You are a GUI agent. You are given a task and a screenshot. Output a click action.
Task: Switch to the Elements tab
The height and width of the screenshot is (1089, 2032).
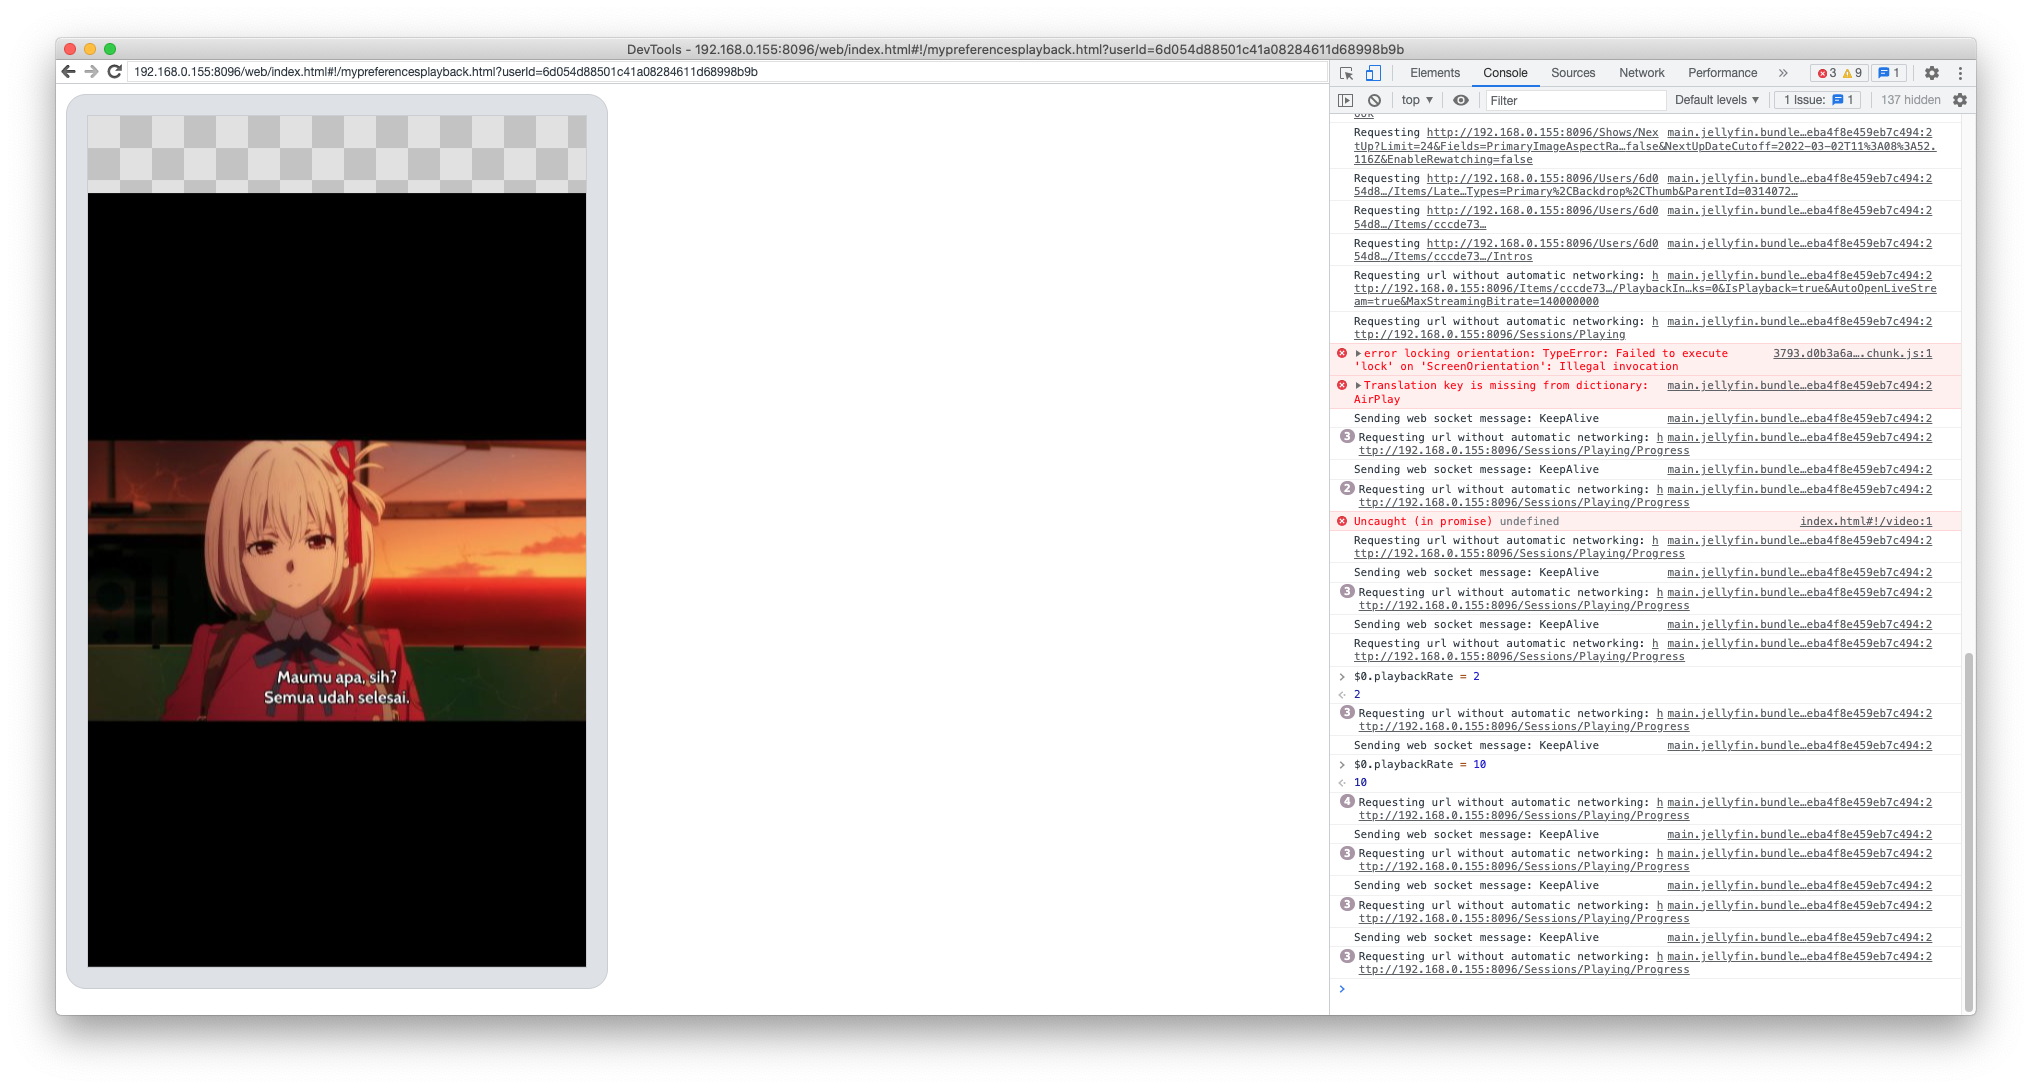click(1436, 73)
